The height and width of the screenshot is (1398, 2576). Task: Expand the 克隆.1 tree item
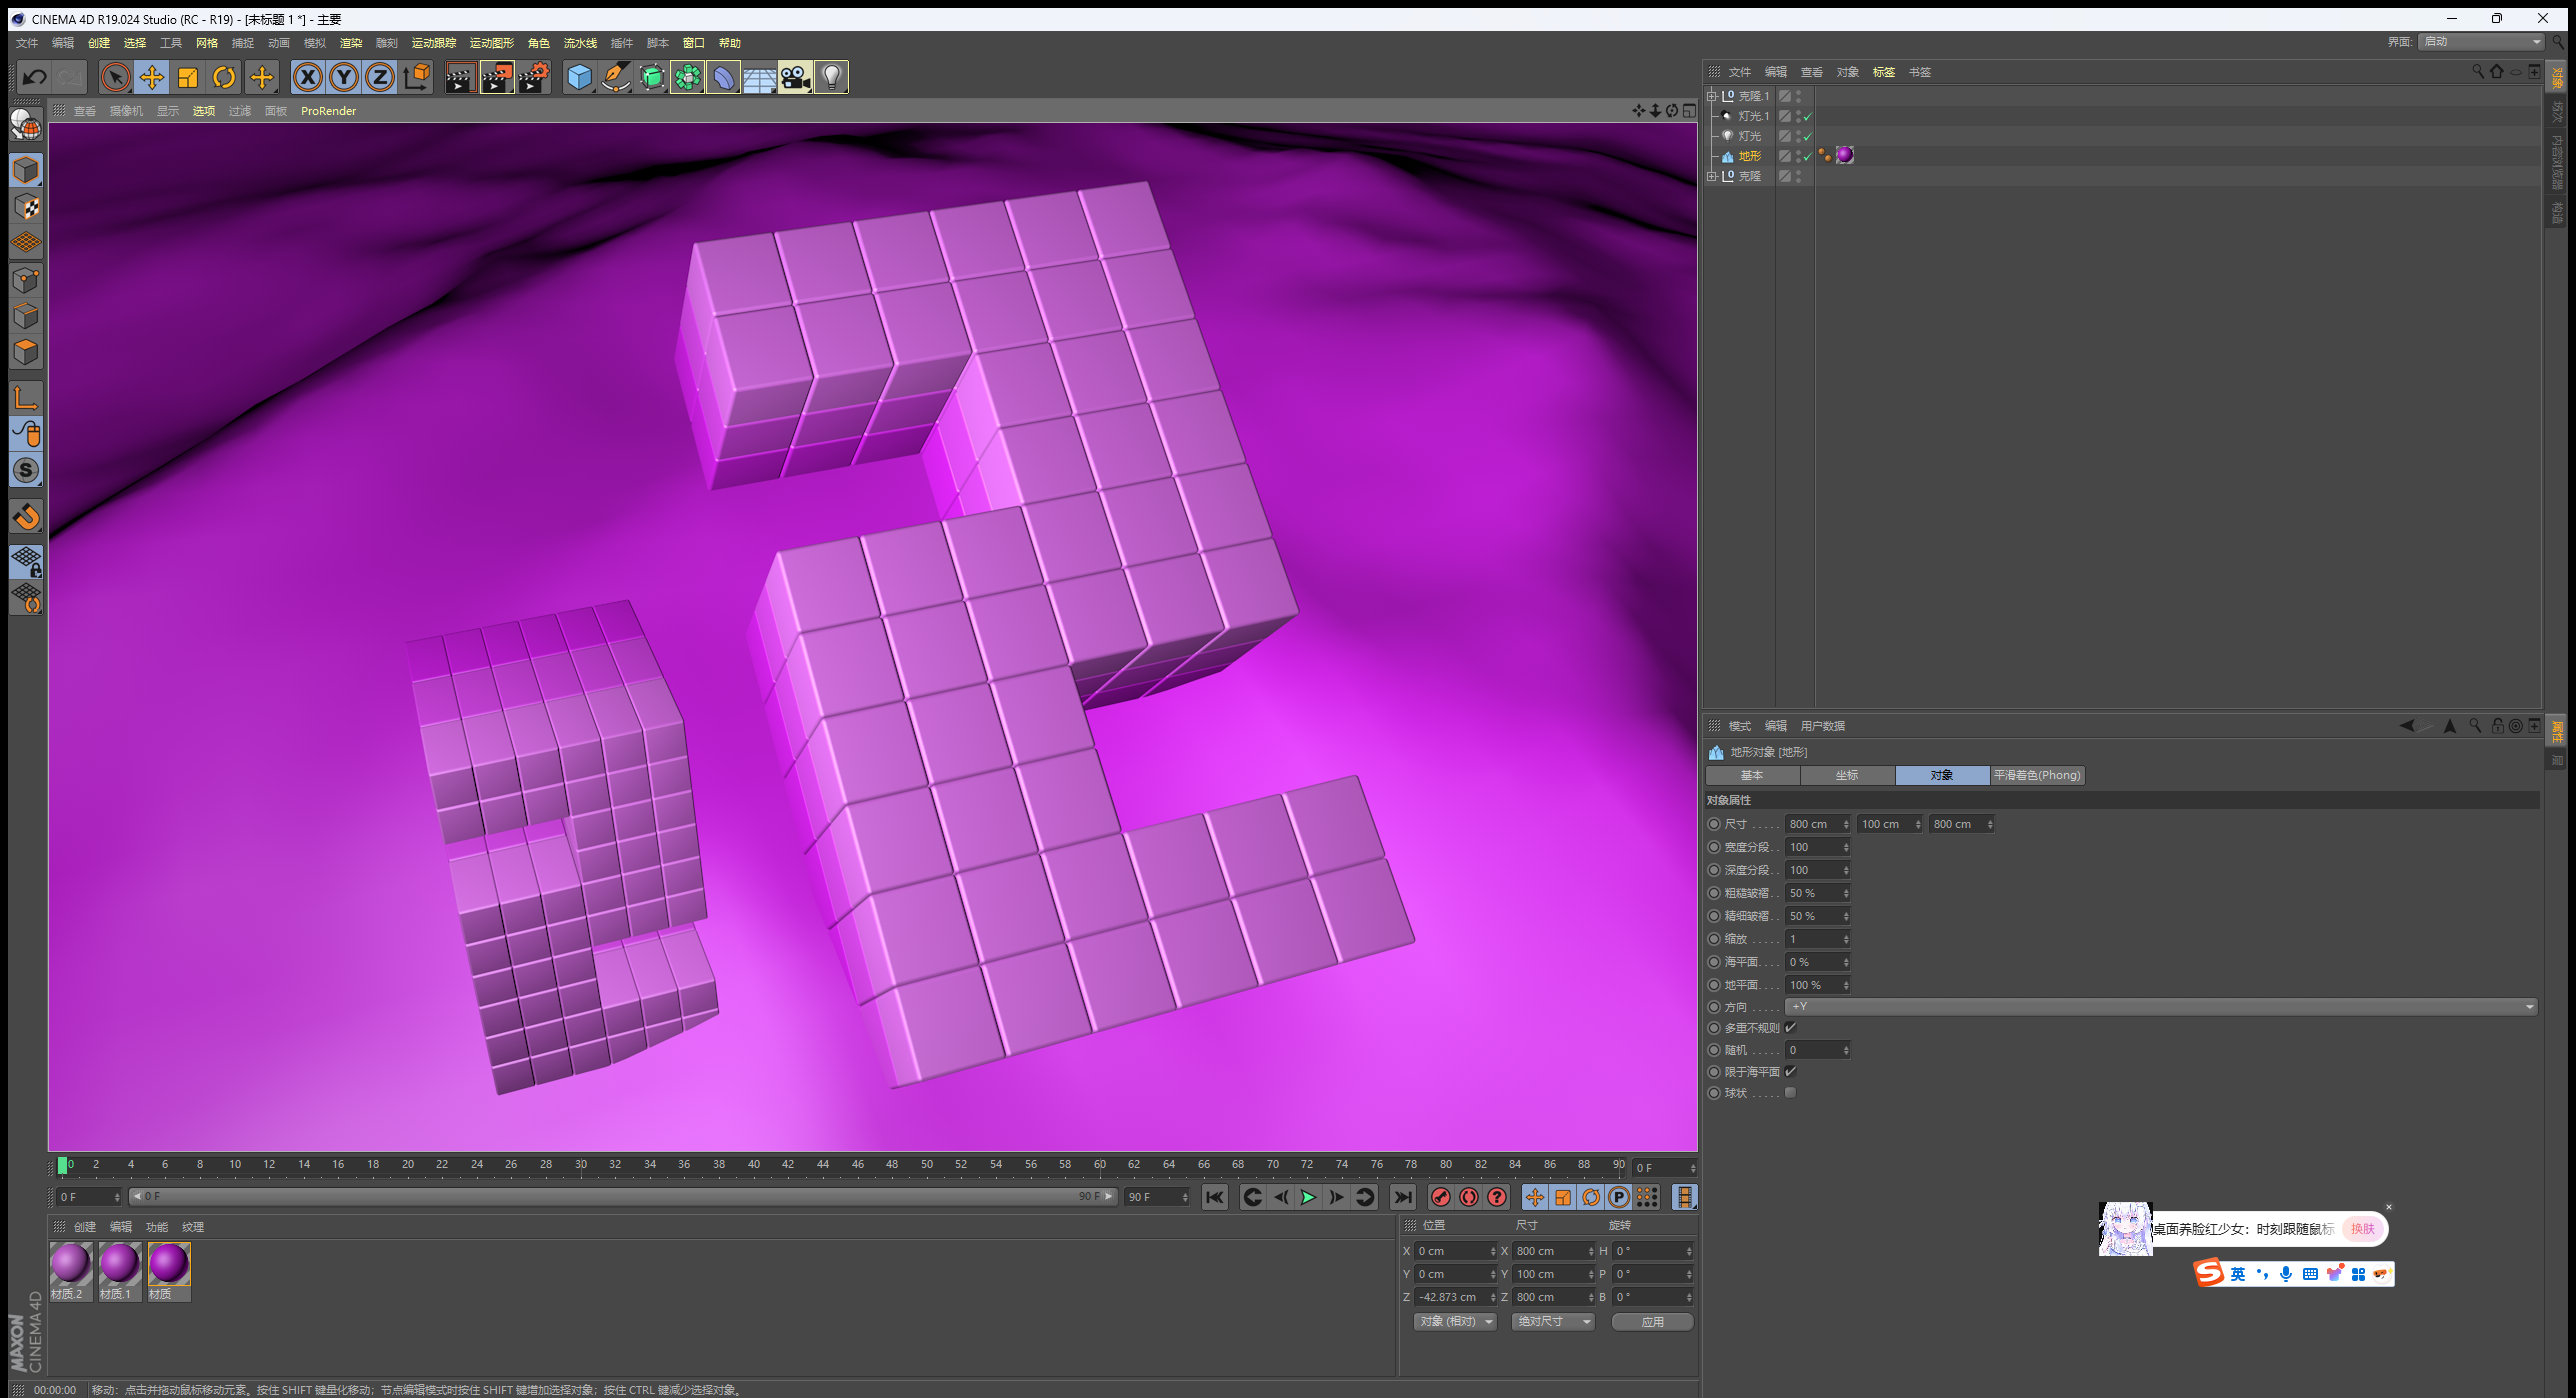[1712, 96]
